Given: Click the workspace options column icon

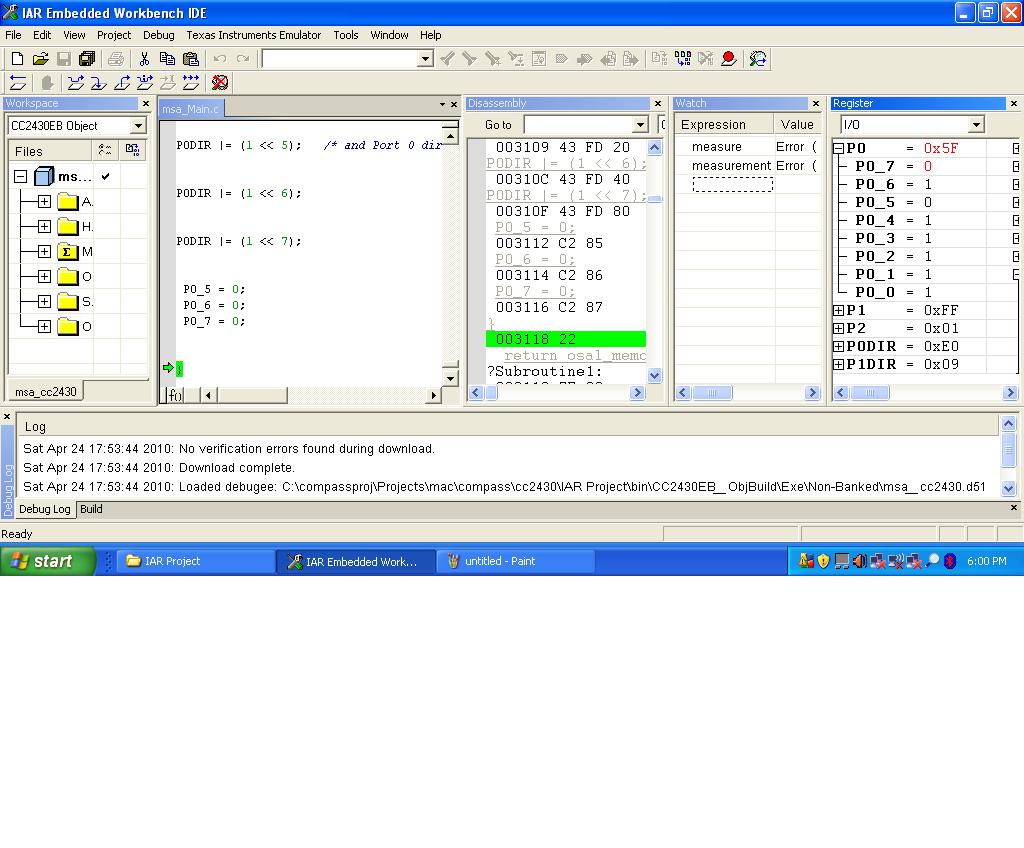Looking at the screenshot, I should coord(104,150).
